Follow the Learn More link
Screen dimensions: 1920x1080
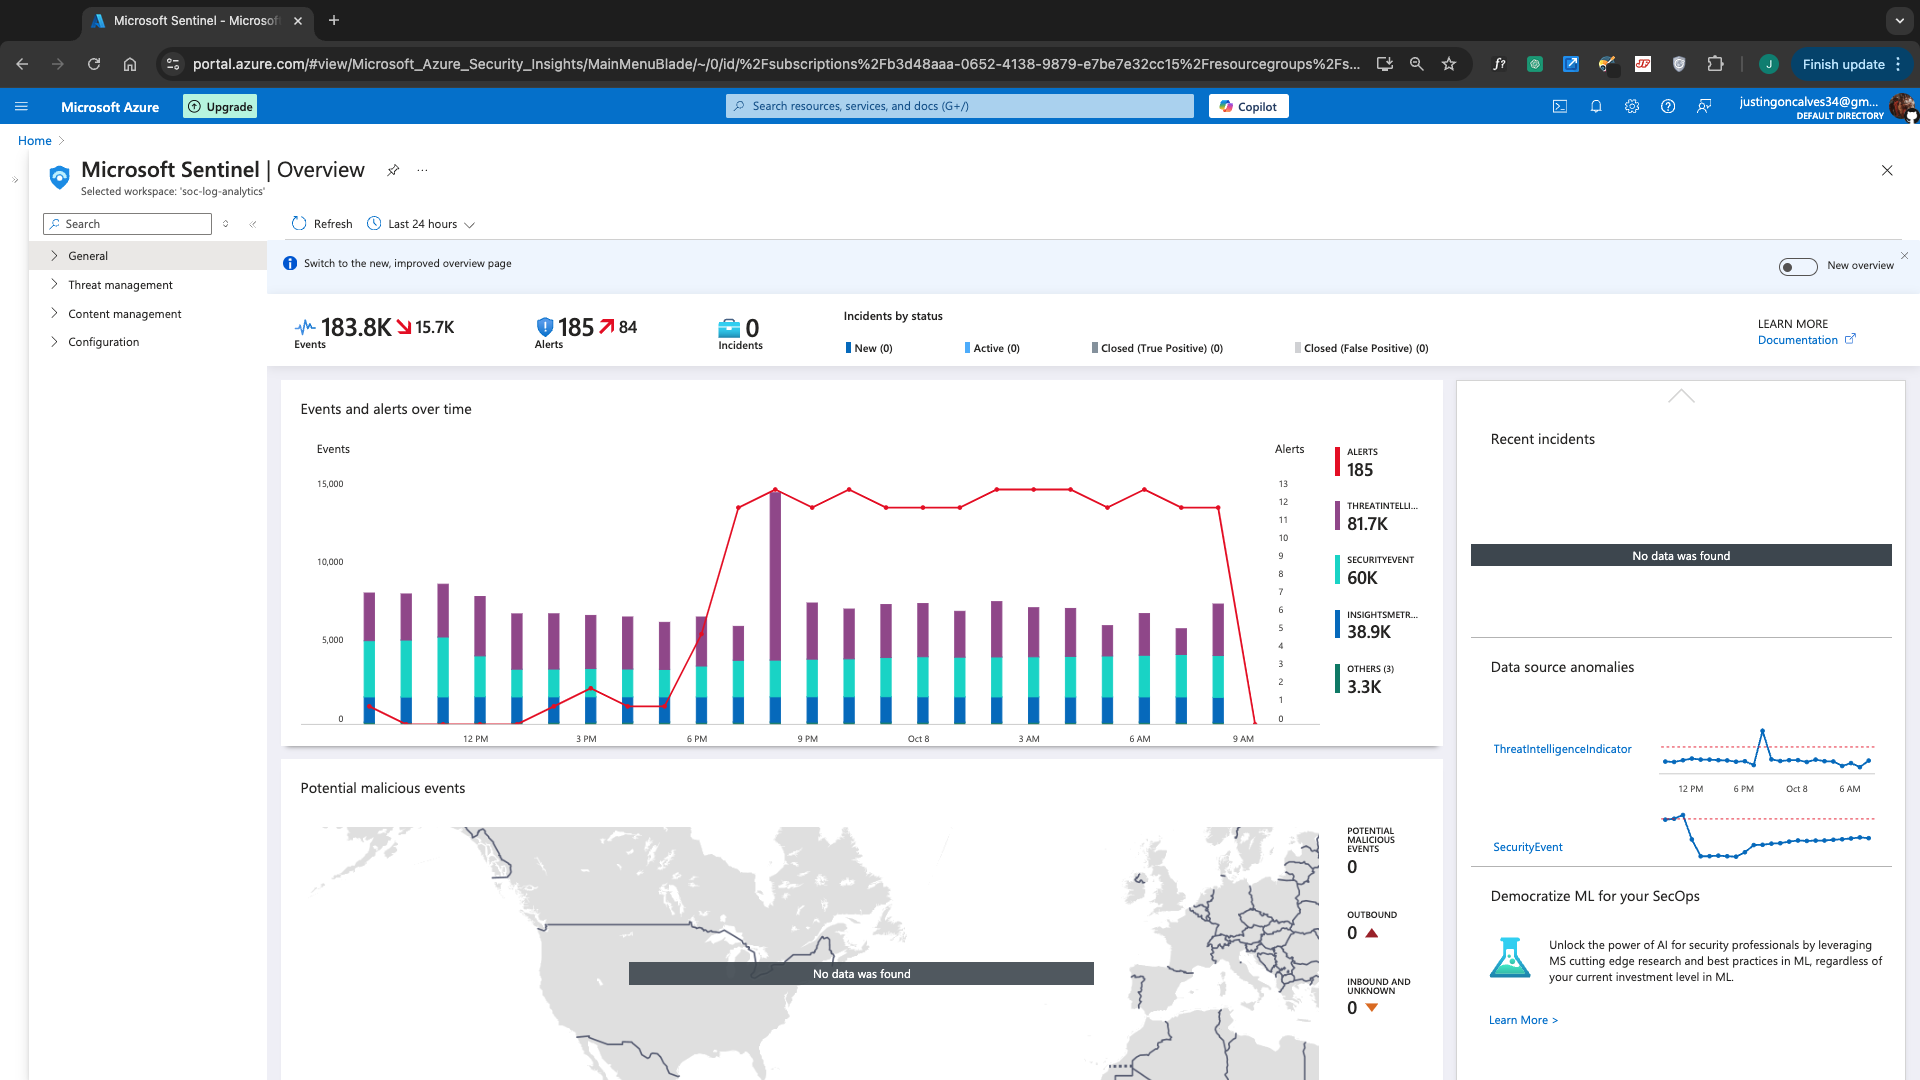[x=1523, y=1020]
